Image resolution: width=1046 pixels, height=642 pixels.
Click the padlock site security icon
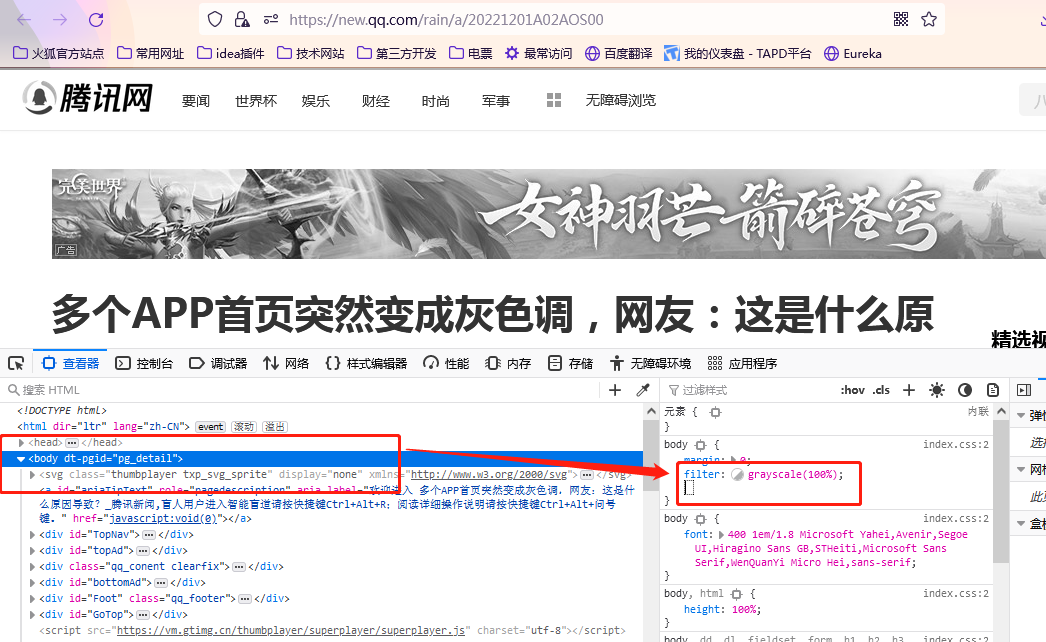[241, 20]
